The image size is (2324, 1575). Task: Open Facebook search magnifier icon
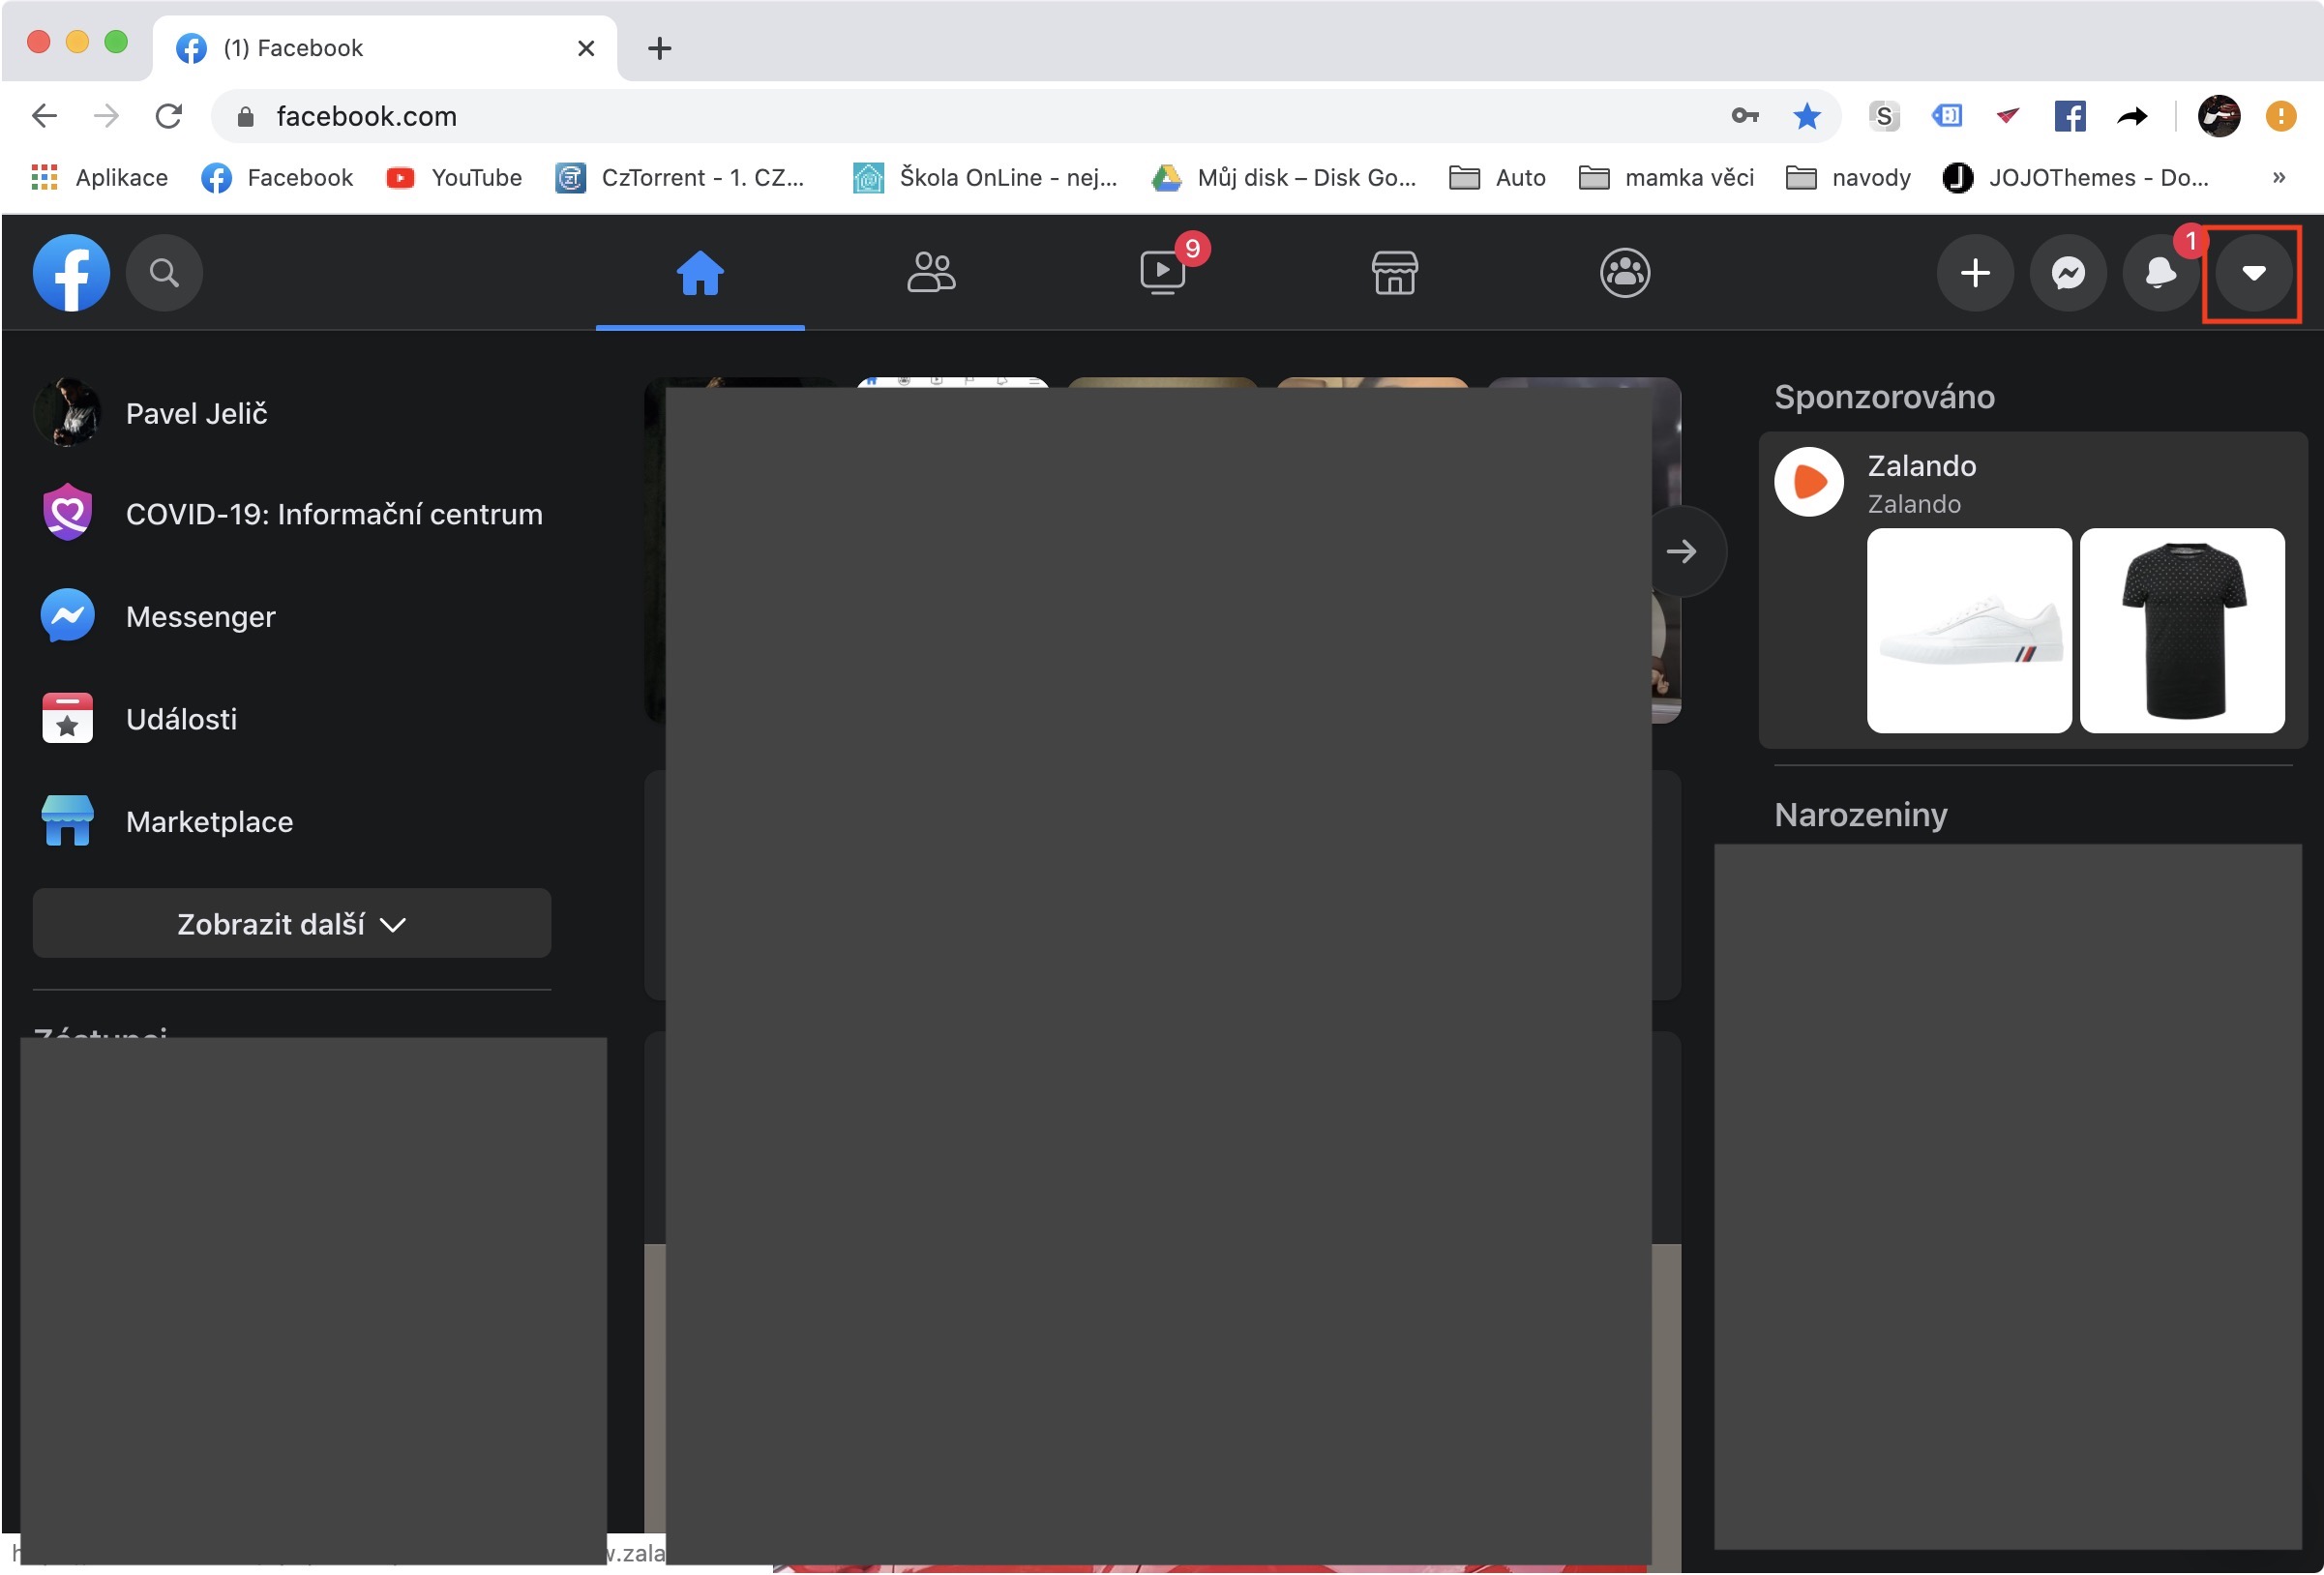(164, 273)
